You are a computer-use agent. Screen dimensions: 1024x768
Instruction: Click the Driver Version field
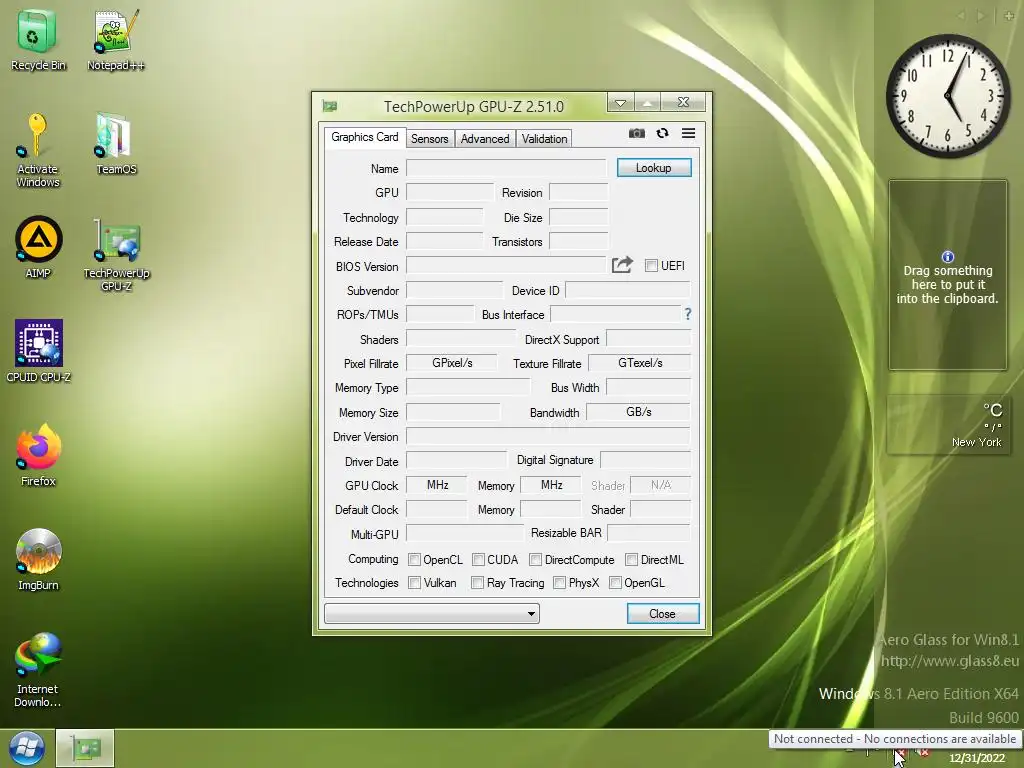point(548,436)
